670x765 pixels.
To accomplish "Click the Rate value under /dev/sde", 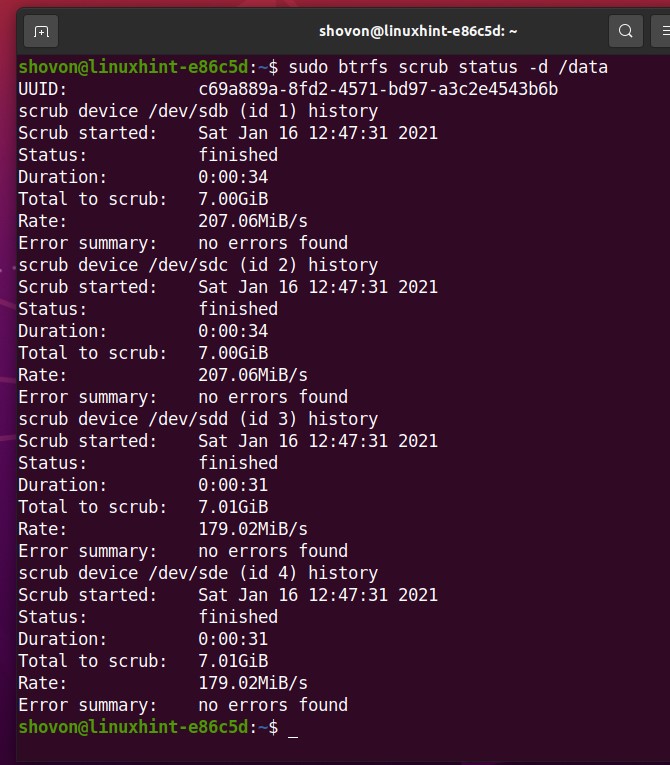I will click(253, 683).
